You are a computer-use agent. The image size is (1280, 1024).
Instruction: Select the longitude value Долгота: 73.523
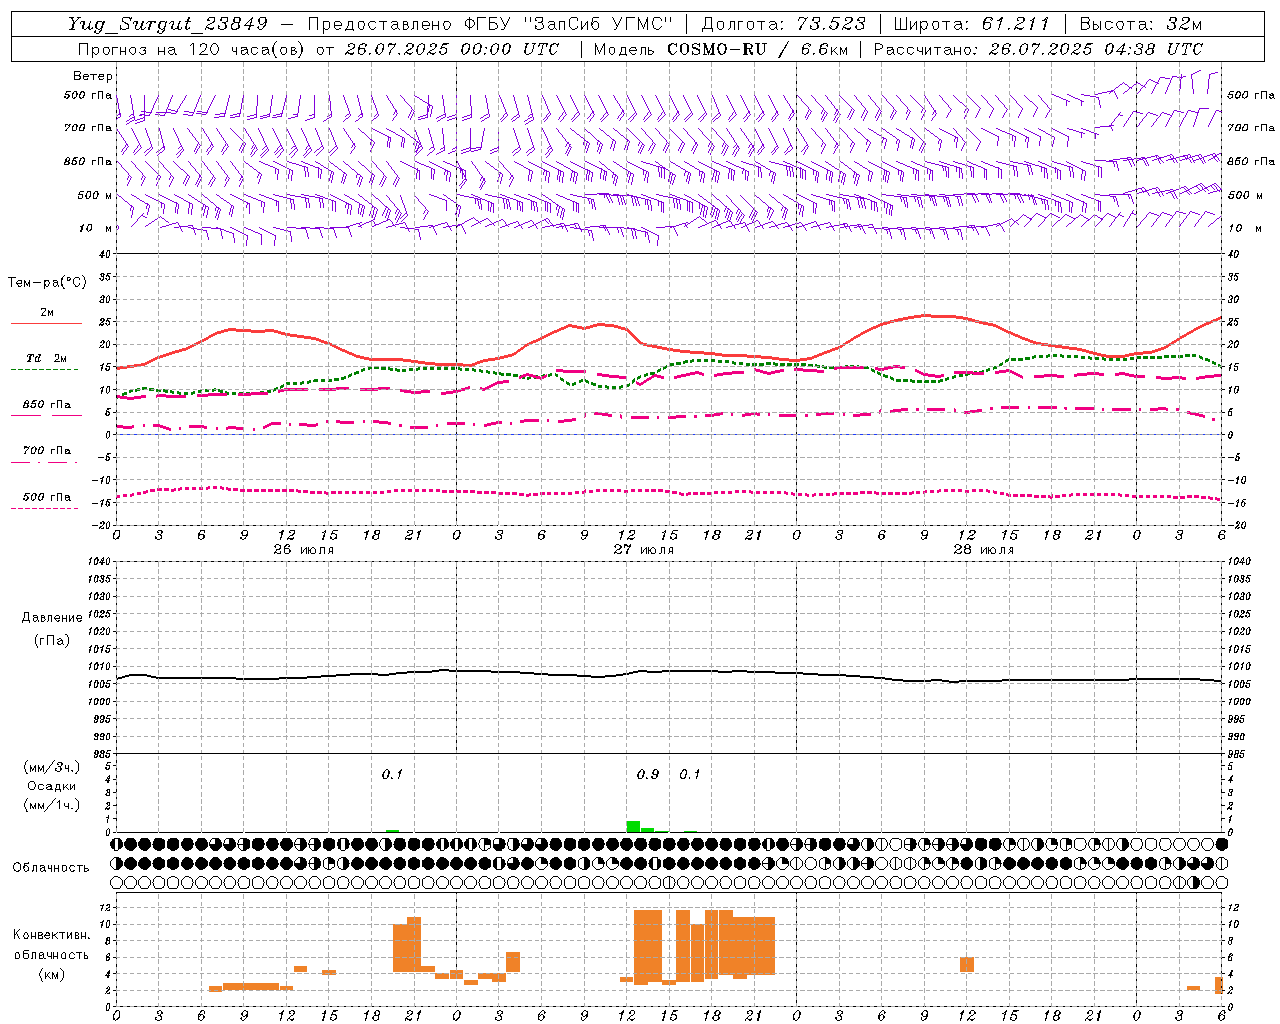pyautogui.click(x=783, y=24)
